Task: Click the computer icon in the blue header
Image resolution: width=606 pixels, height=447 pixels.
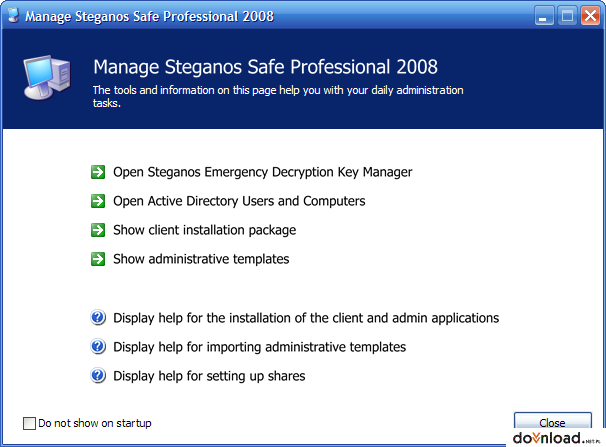Action: tap(47, 78)
